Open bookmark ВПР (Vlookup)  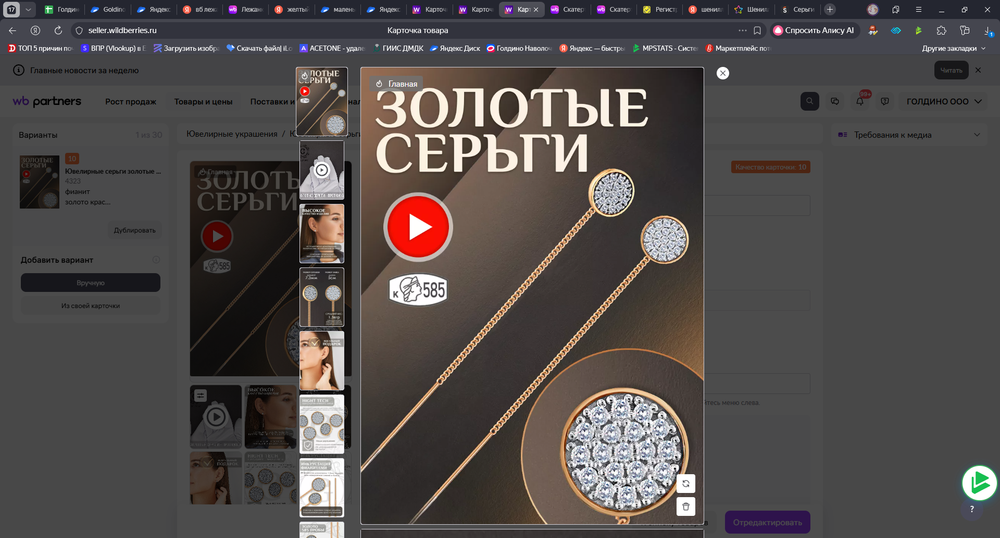tap(113, 48)
